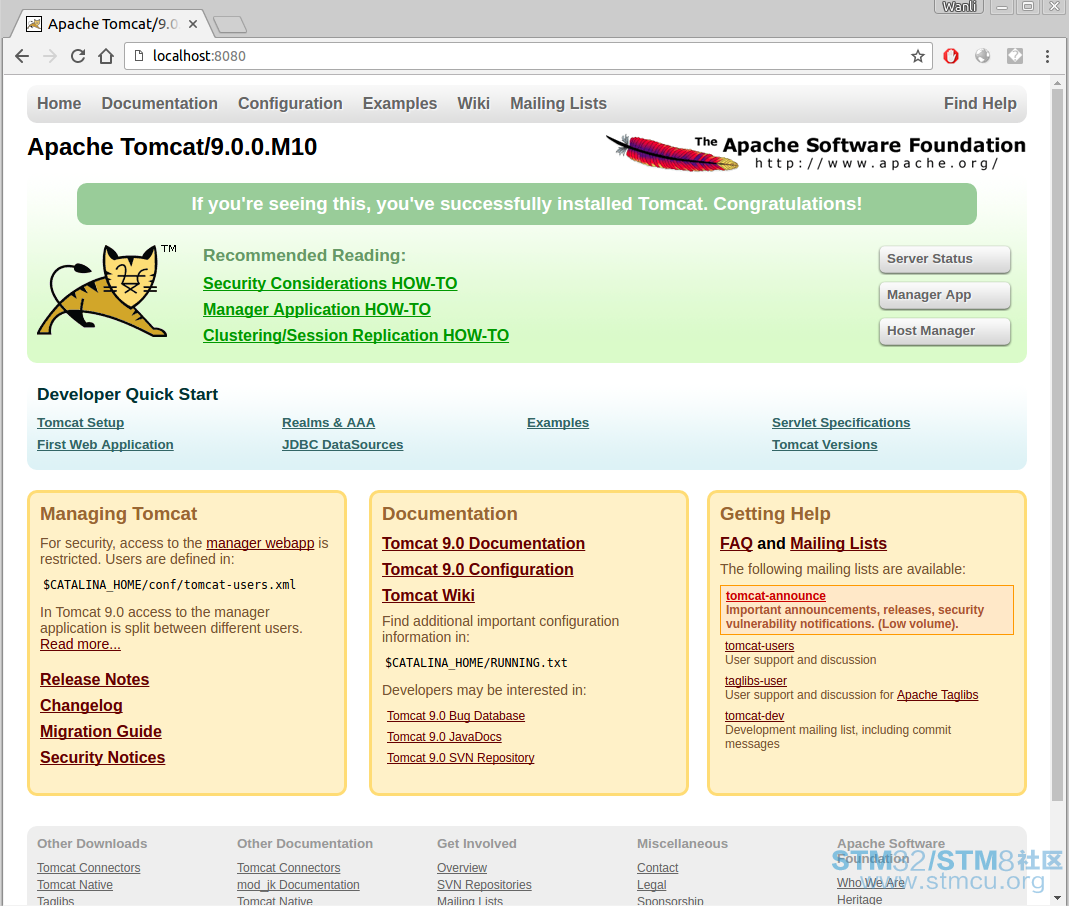Viewport: 1069px width, 906px height.
Task: Open the Documentation nav item
Action: click(x=160, y=104)
